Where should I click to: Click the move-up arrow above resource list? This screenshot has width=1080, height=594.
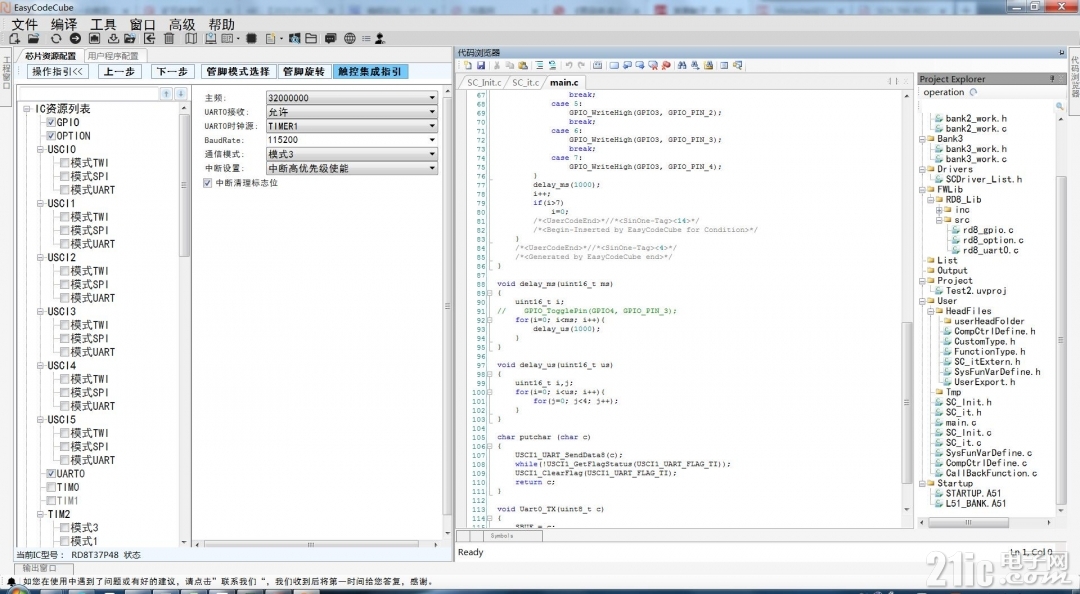tap(166, 94)
